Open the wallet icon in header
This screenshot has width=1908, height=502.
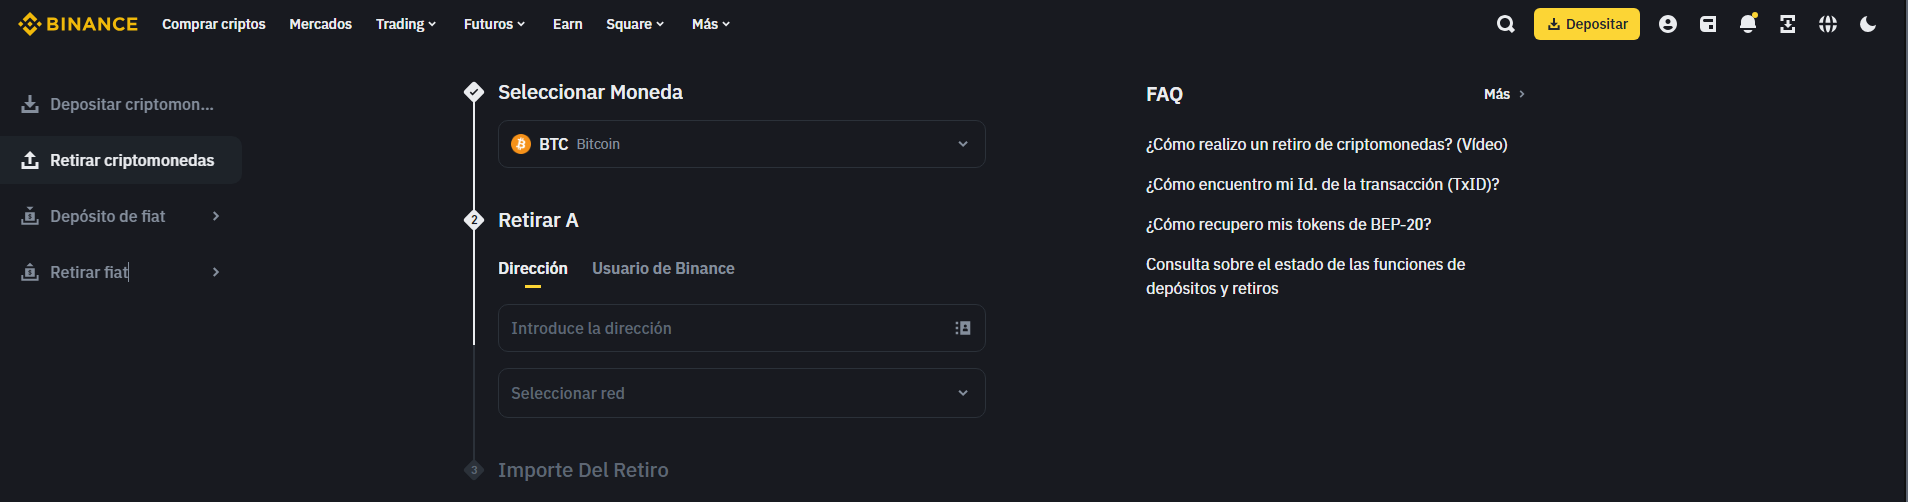[1708, 24]
